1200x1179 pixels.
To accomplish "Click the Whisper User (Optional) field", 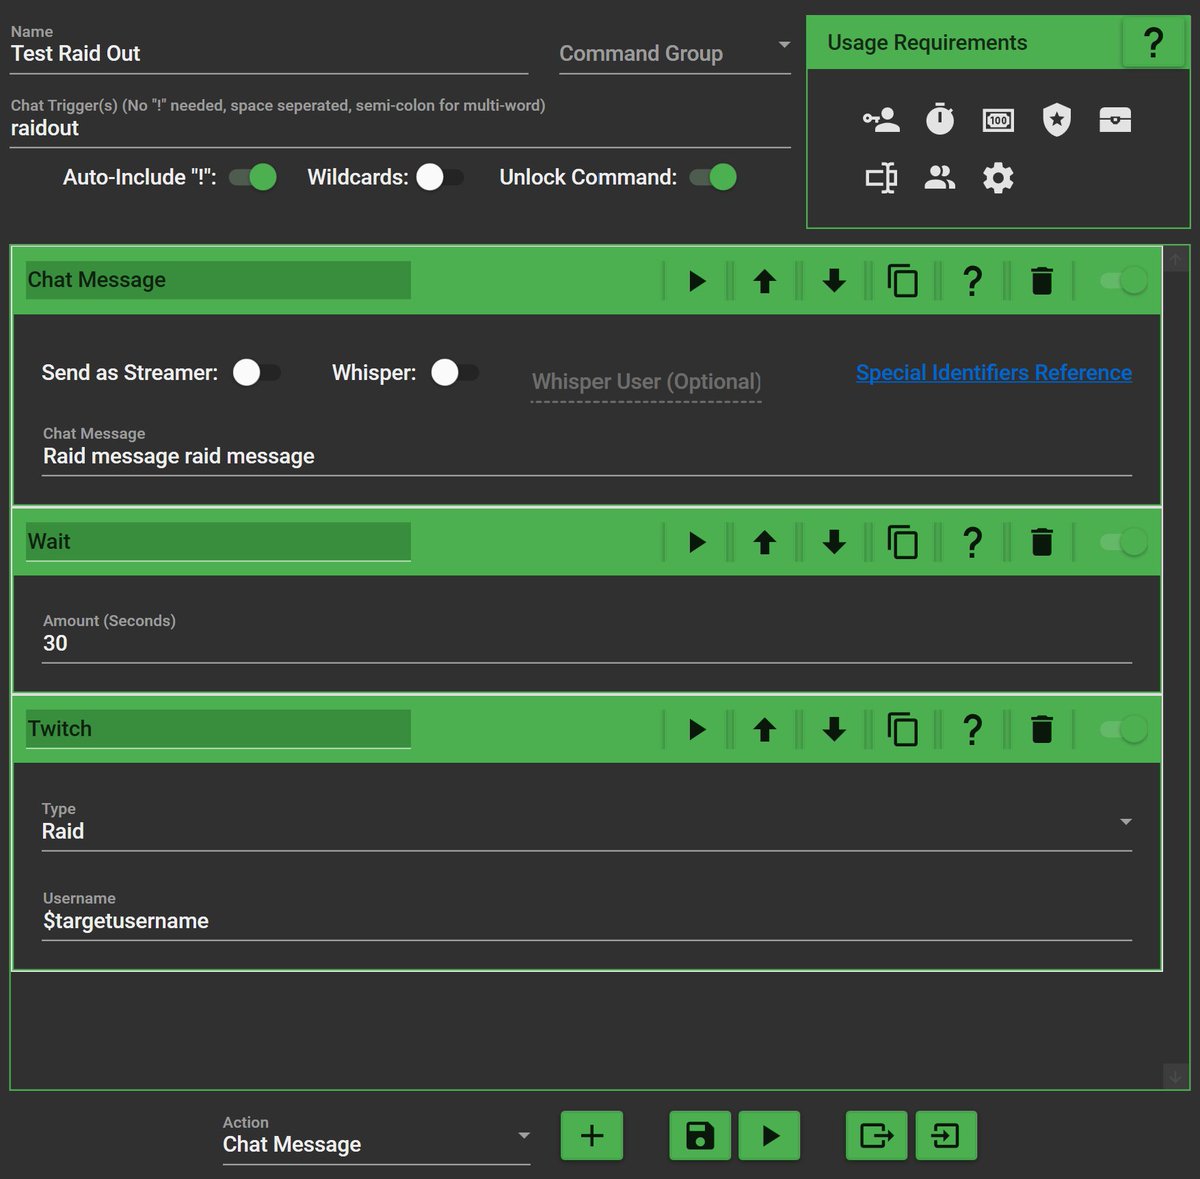I will [646, 382].
